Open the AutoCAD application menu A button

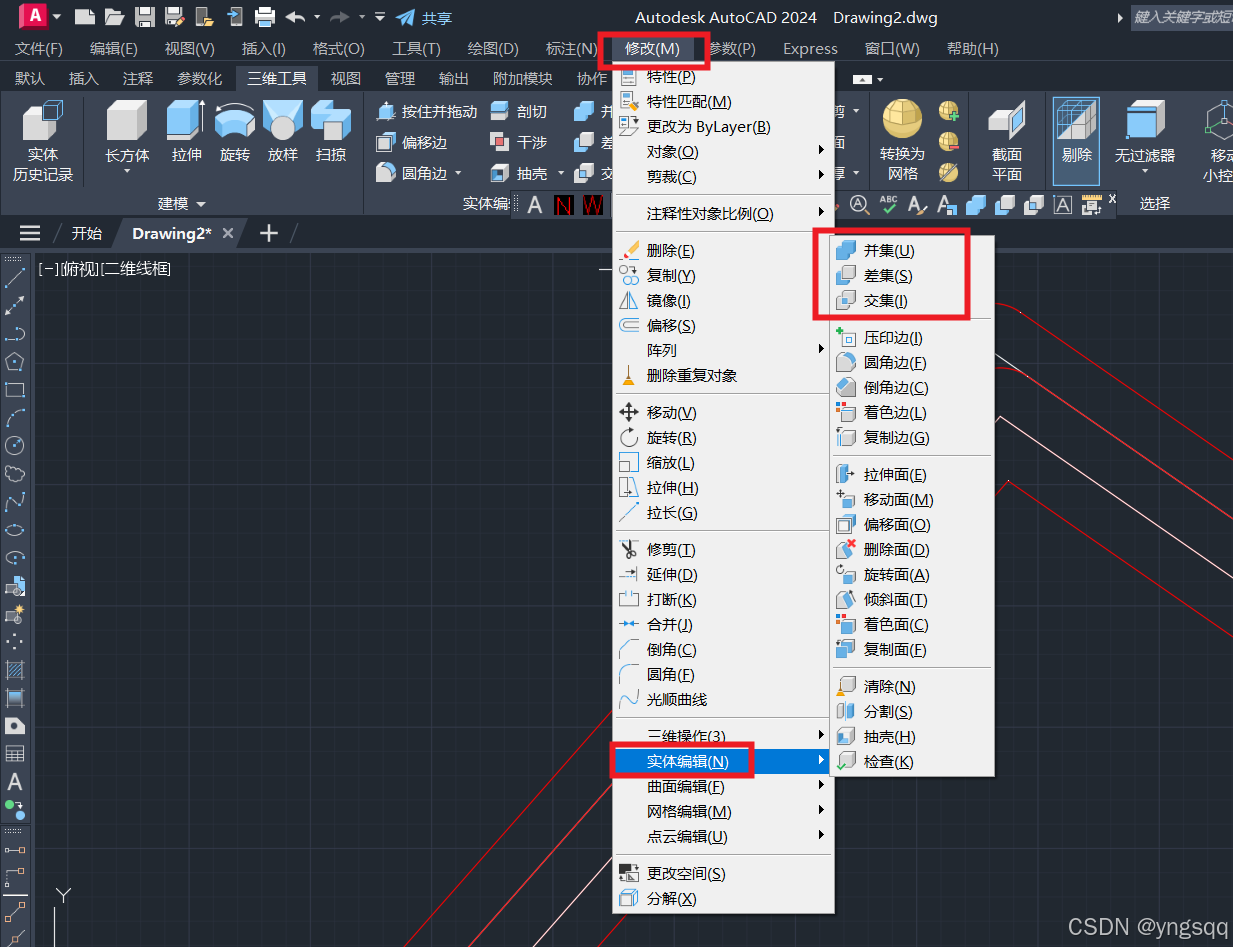(x=35, y=16)
